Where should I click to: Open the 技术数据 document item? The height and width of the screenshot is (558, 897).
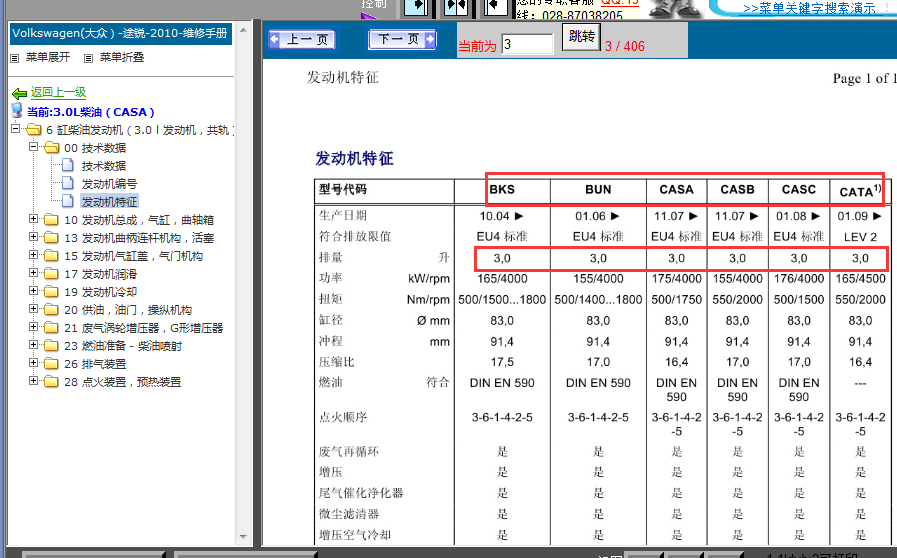point(104,166)
